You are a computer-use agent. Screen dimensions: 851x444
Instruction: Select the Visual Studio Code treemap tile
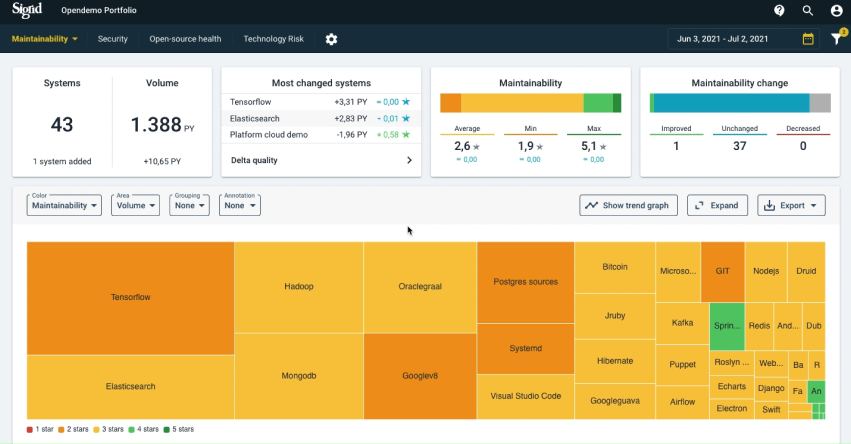[525, 397]
